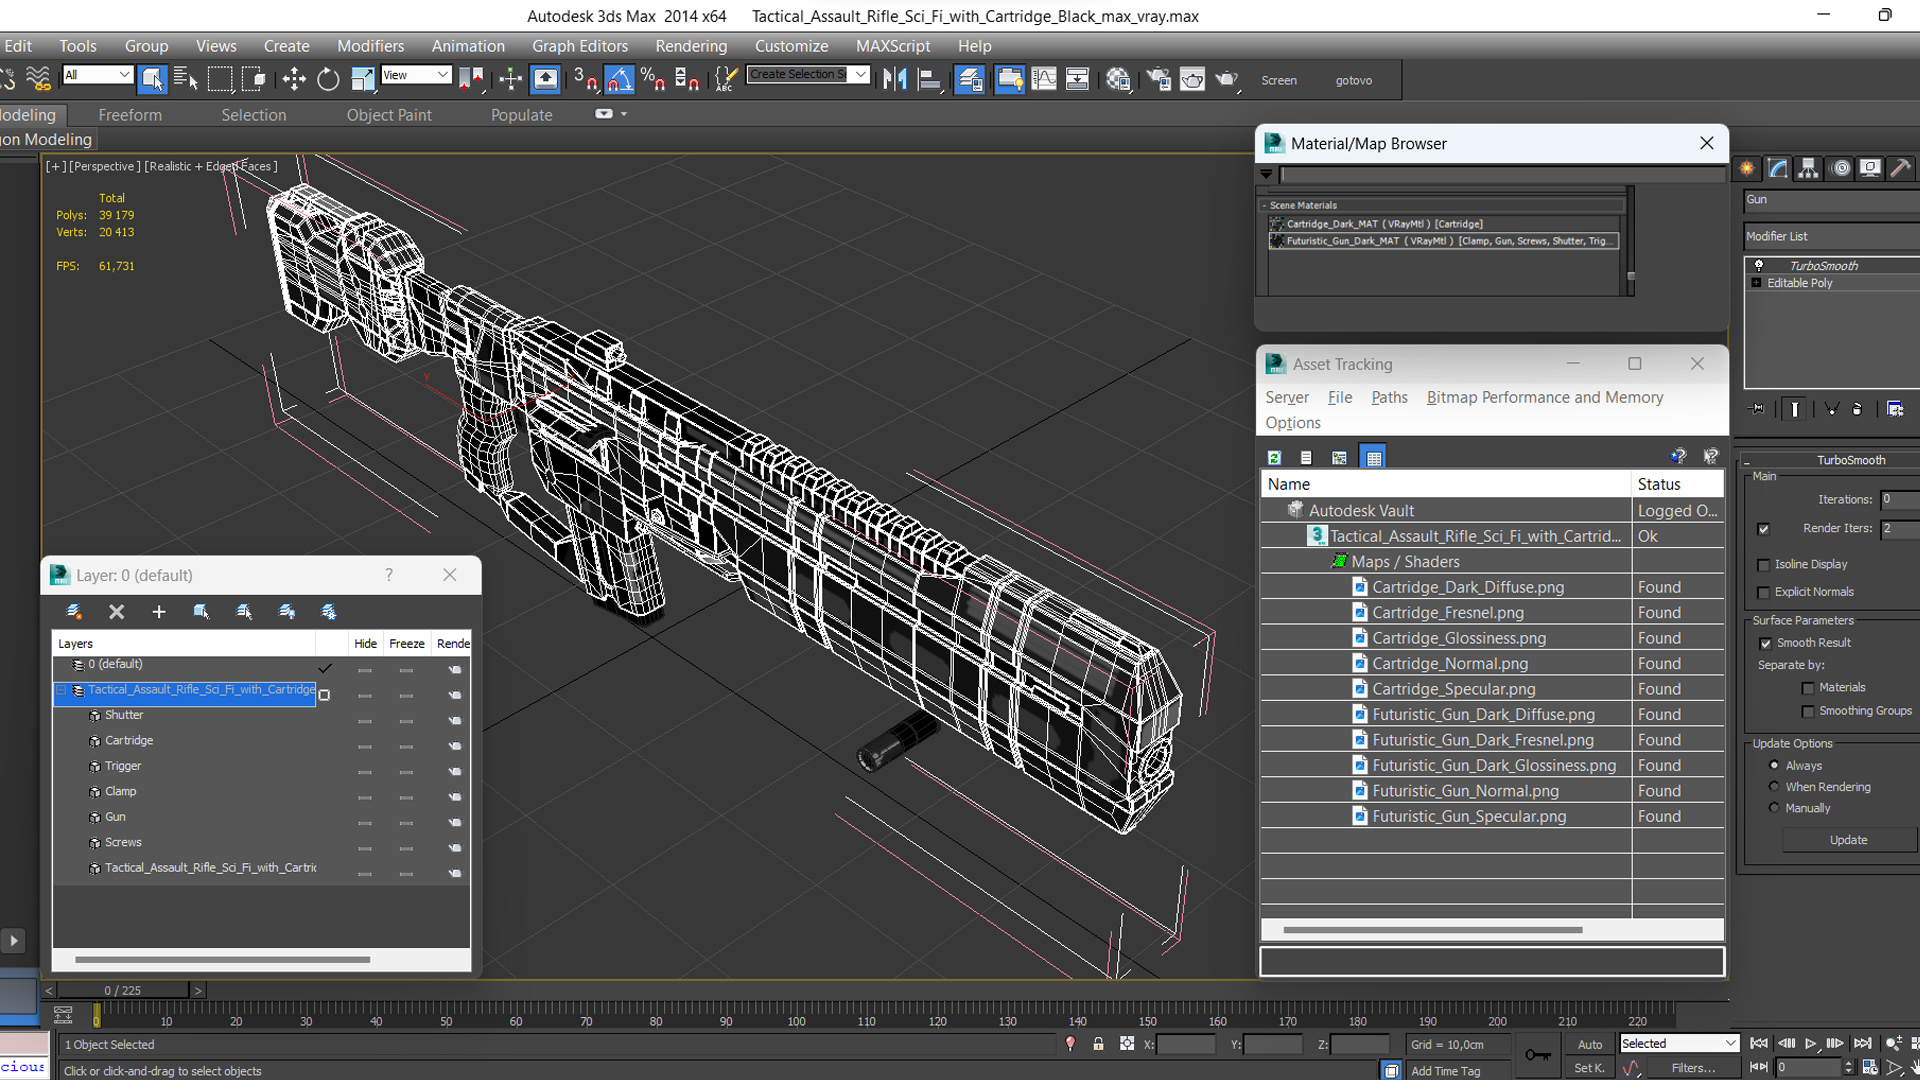Viewport: 1920px width, 1080px height.
Task: Click the Update button in TurboSmooth
Action: click(1848, 840)
